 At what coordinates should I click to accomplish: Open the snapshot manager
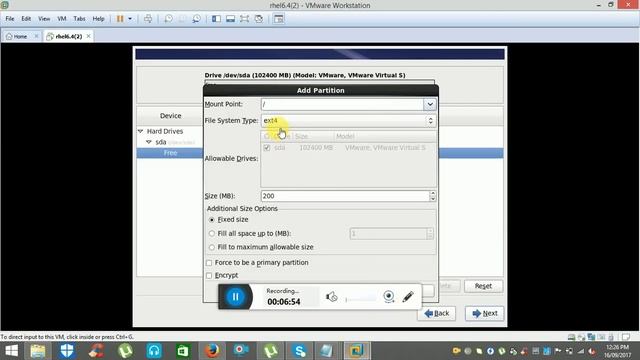(x=196, y=19)
